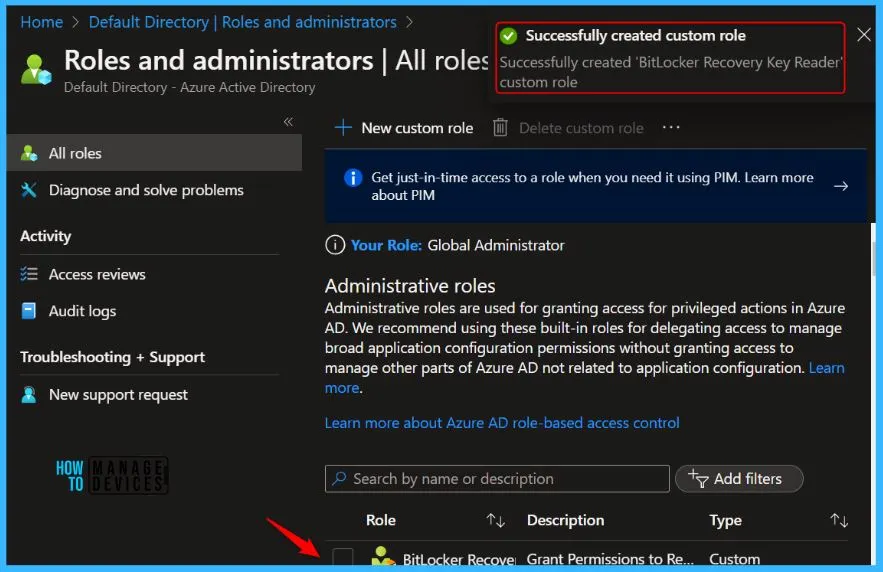Click the Your Role label
Image resolution: width=883 pixels, height=572 pixels.
386,245
